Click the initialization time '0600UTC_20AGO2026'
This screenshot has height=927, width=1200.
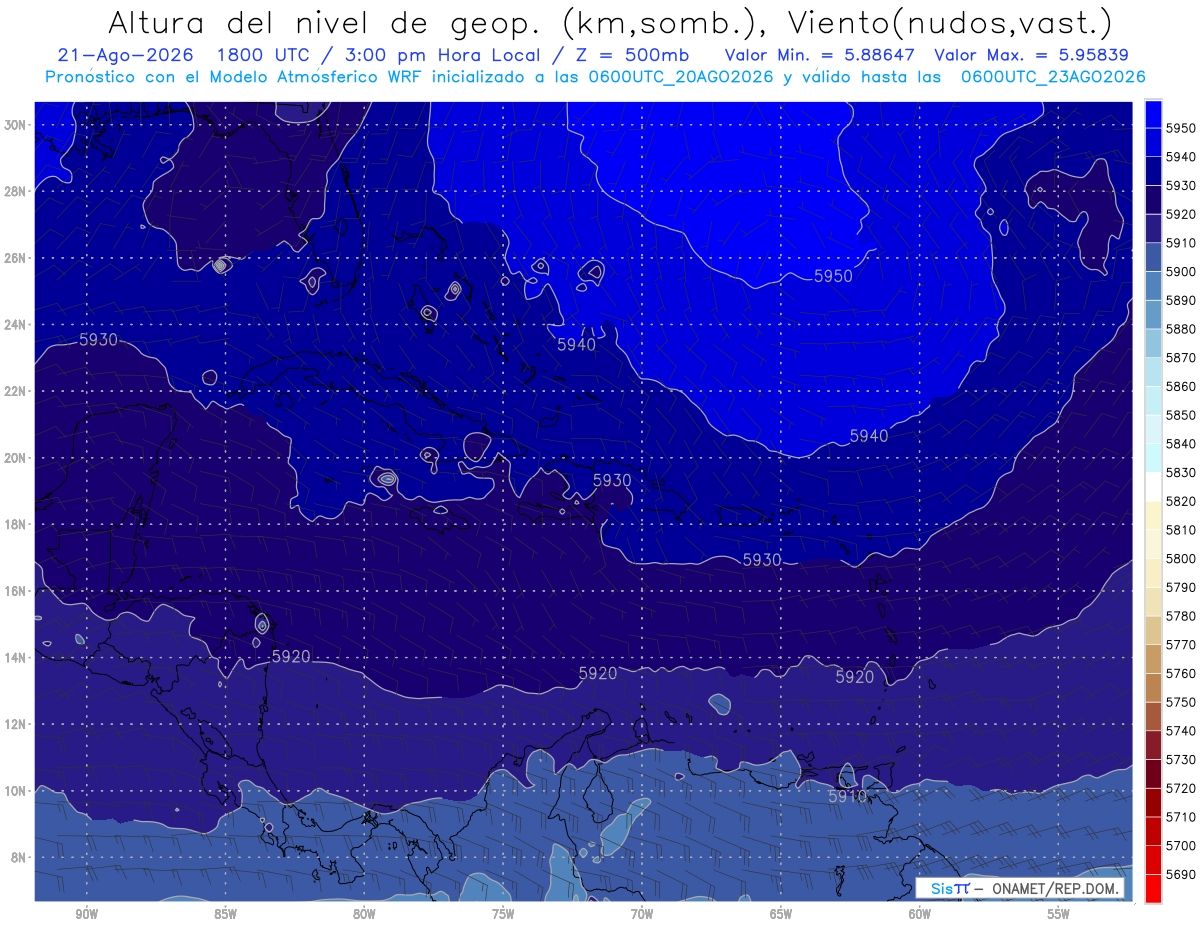[x=680, y=76]
